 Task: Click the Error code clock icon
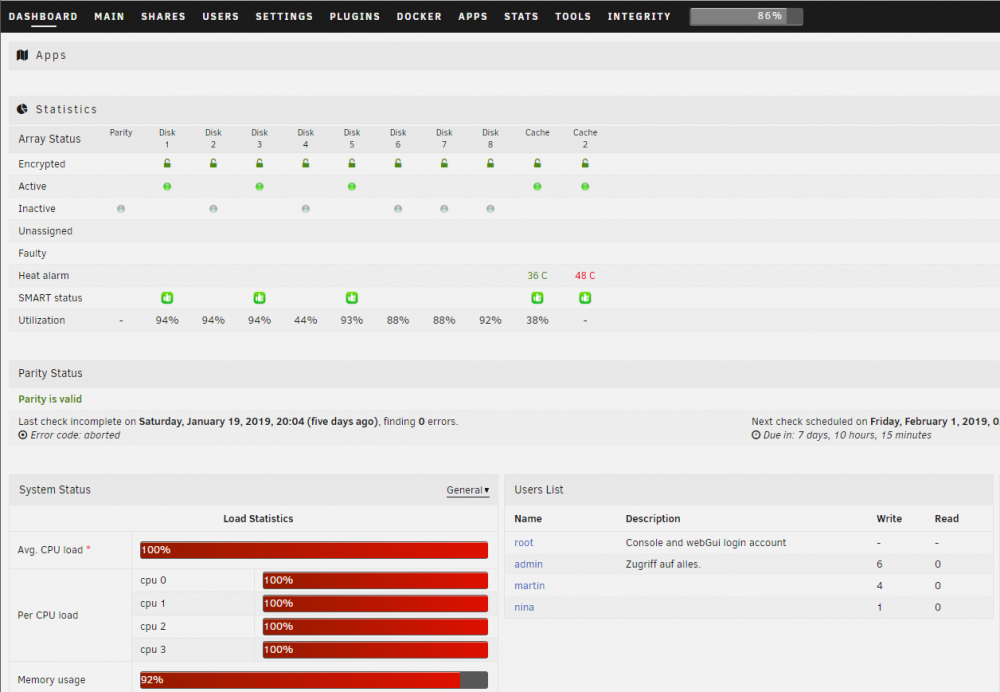click(23, 435)
